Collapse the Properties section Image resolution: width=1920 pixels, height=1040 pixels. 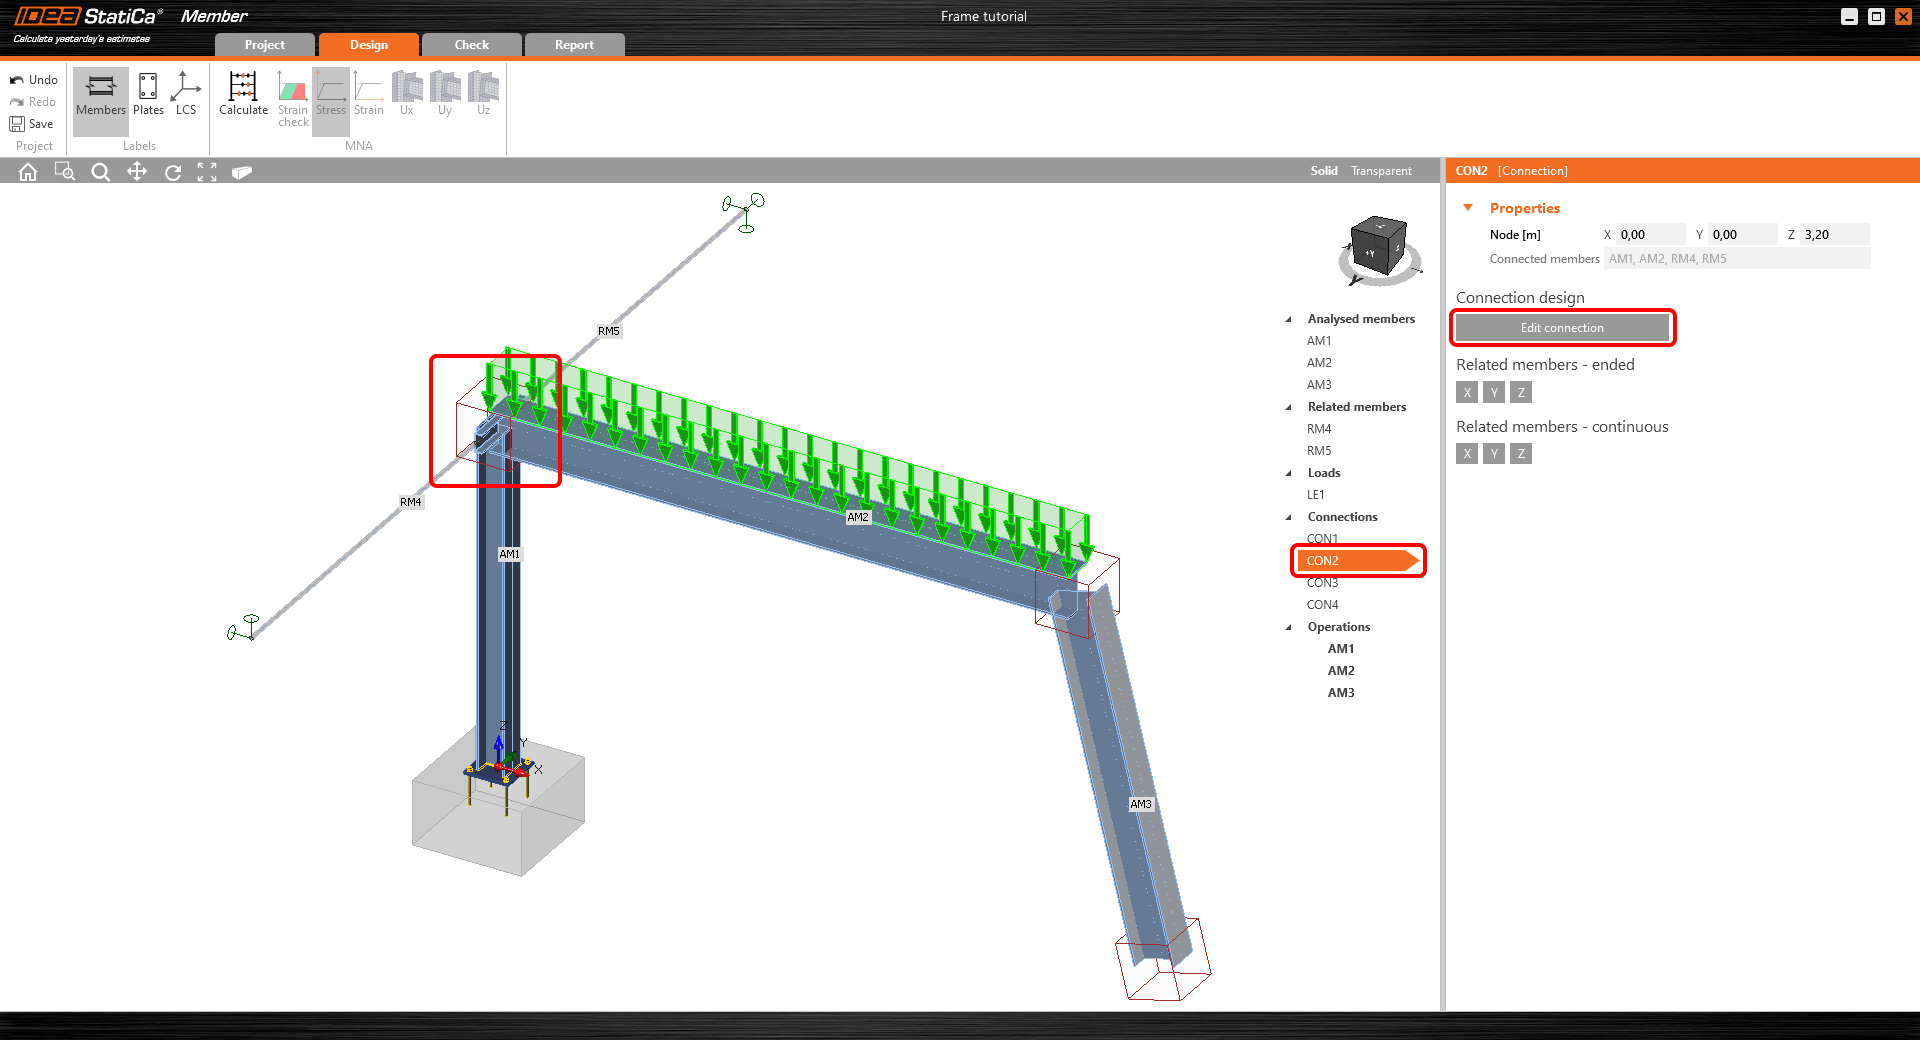tap(1468, 208)
